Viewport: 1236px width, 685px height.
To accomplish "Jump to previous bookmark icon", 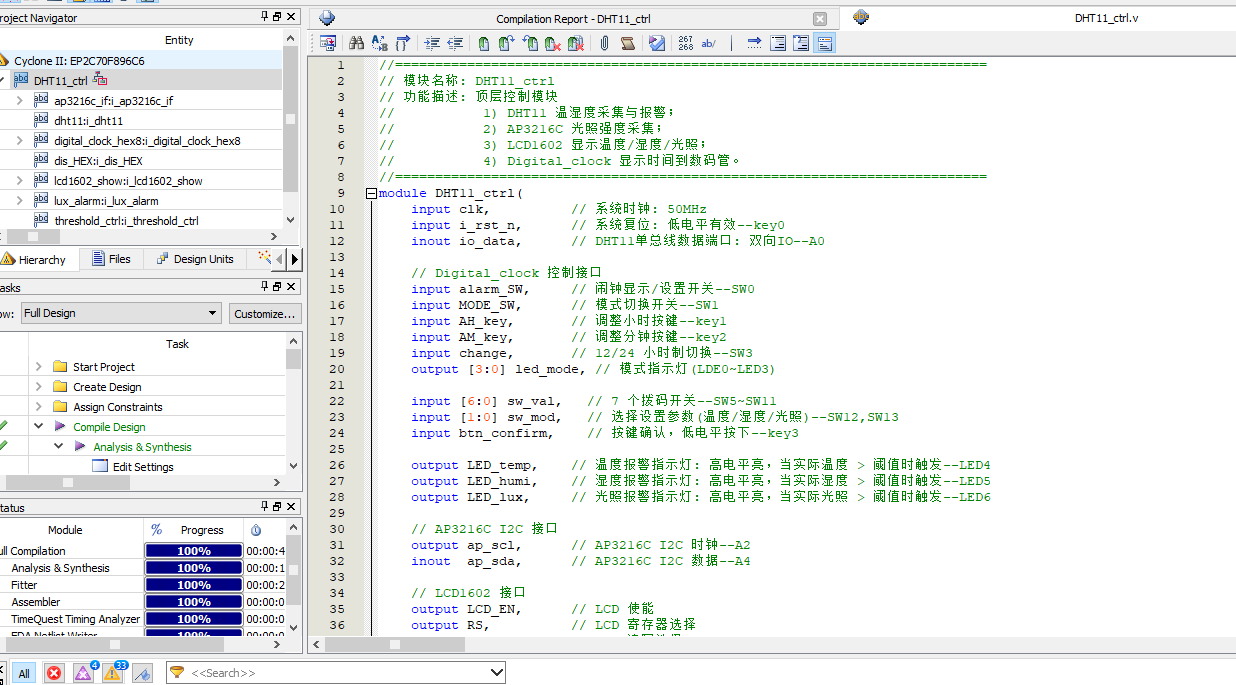I will tap(530, 43).
